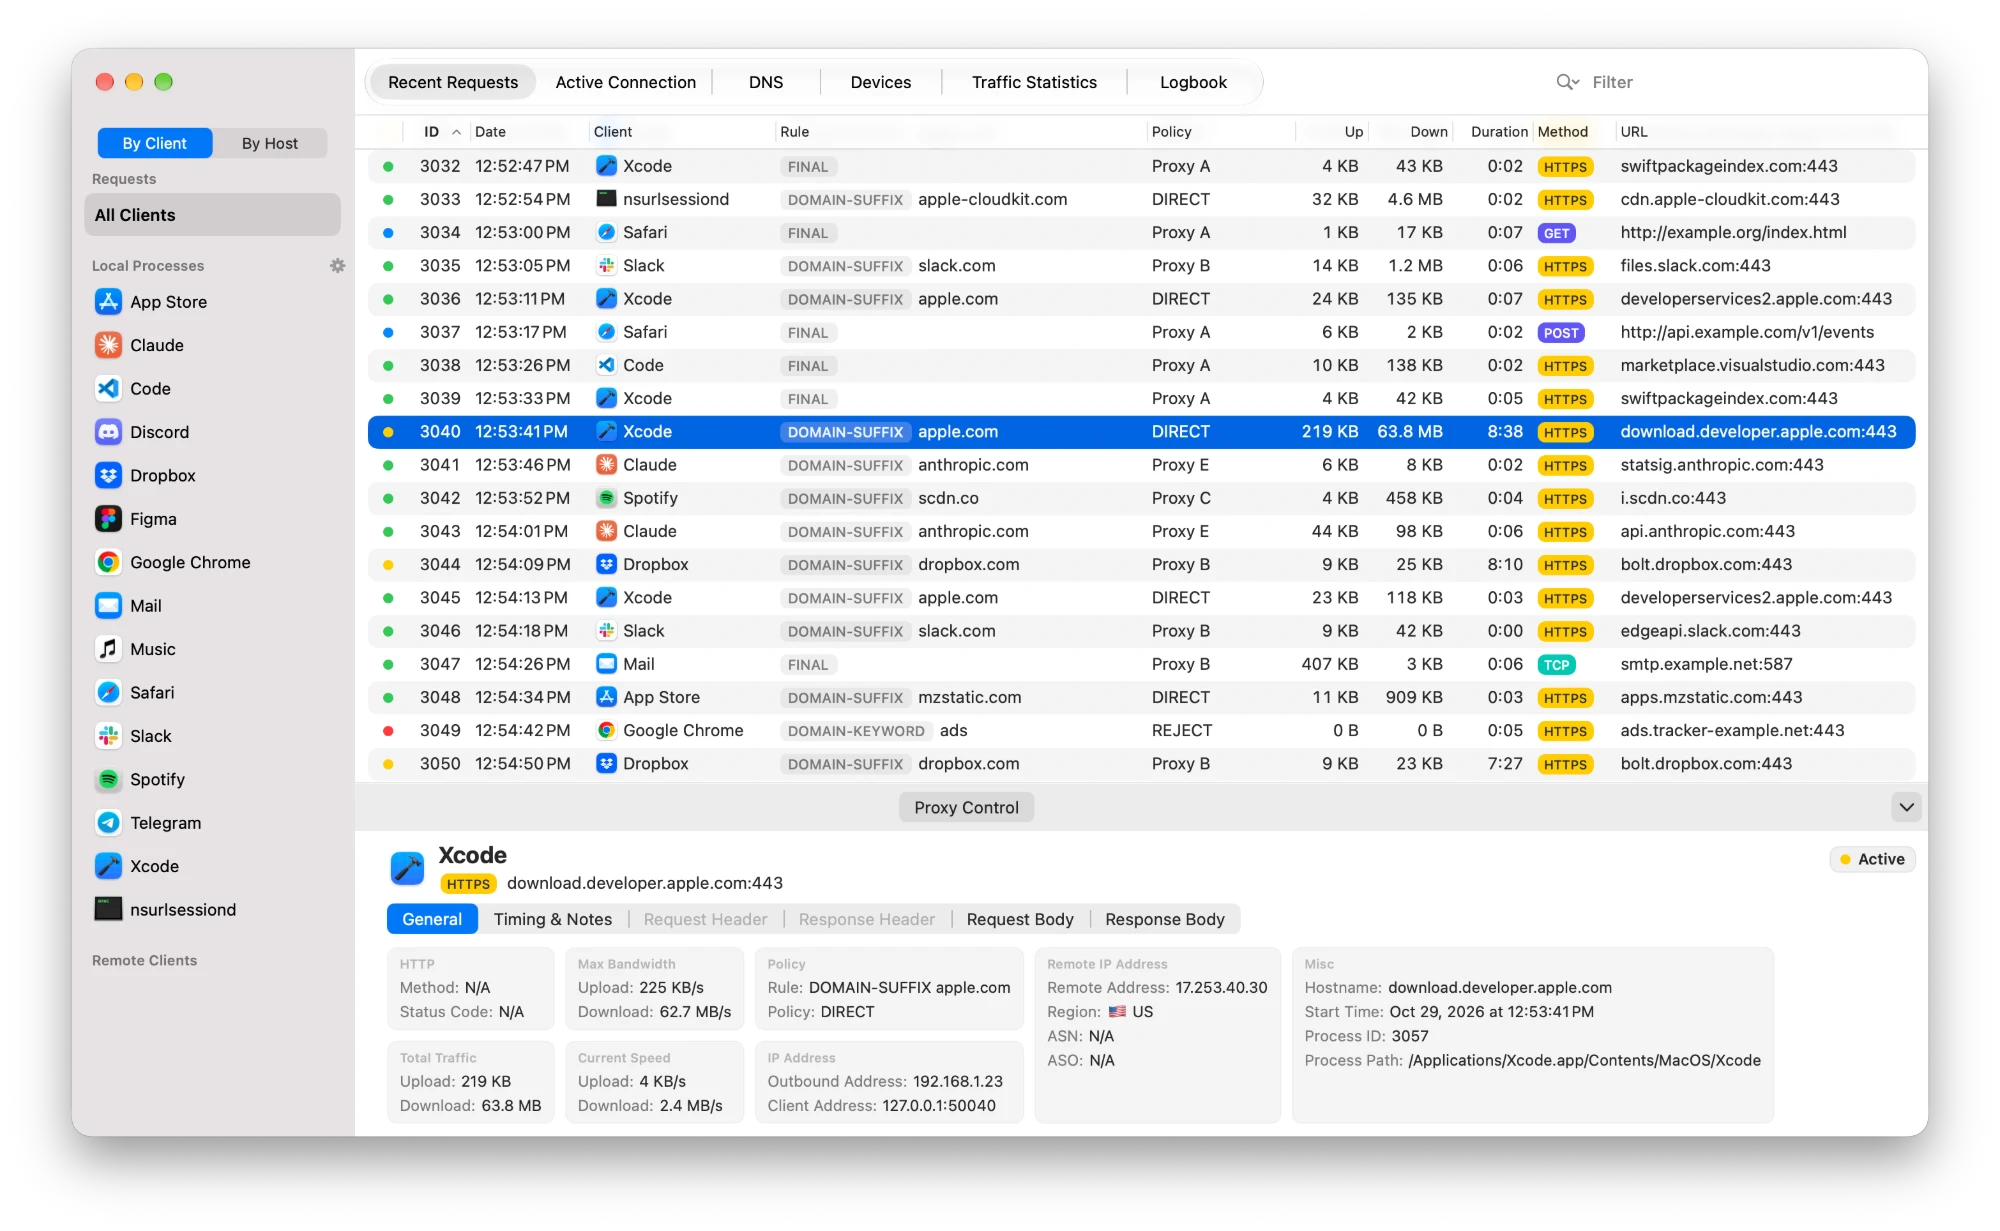Viewport: 2000px width, 1231px height.
Task: Select Figma icon in sidebar
Action: point(108,519)
